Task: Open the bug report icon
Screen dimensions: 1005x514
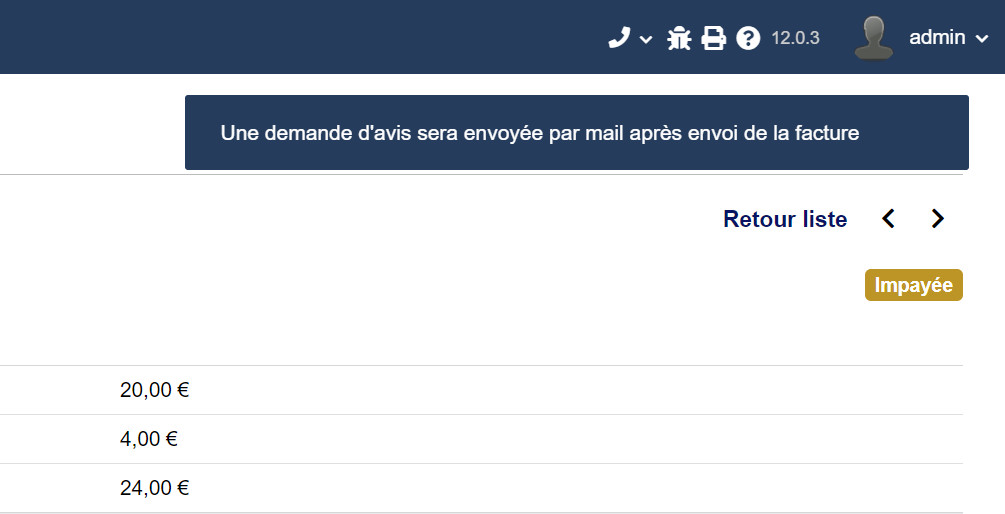Action: pyautogui.click(x=679, y=38)
